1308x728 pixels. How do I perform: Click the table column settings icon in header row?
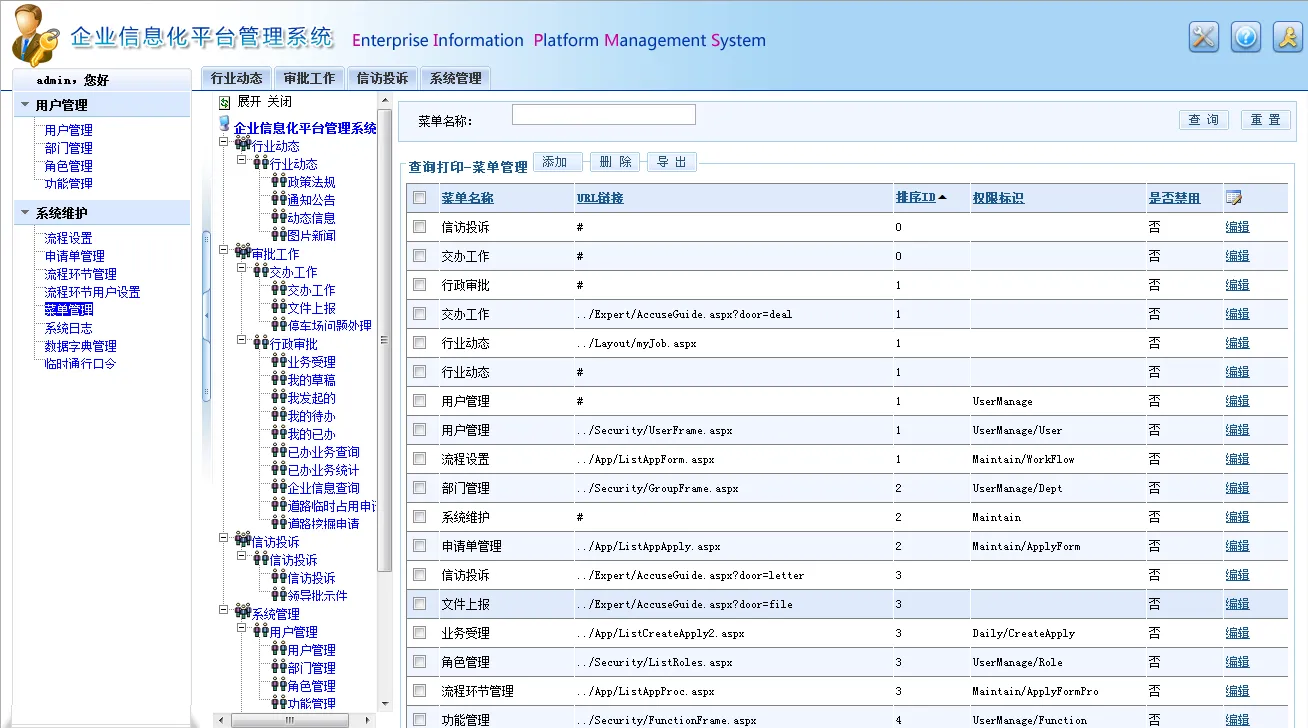[1233, 198]
